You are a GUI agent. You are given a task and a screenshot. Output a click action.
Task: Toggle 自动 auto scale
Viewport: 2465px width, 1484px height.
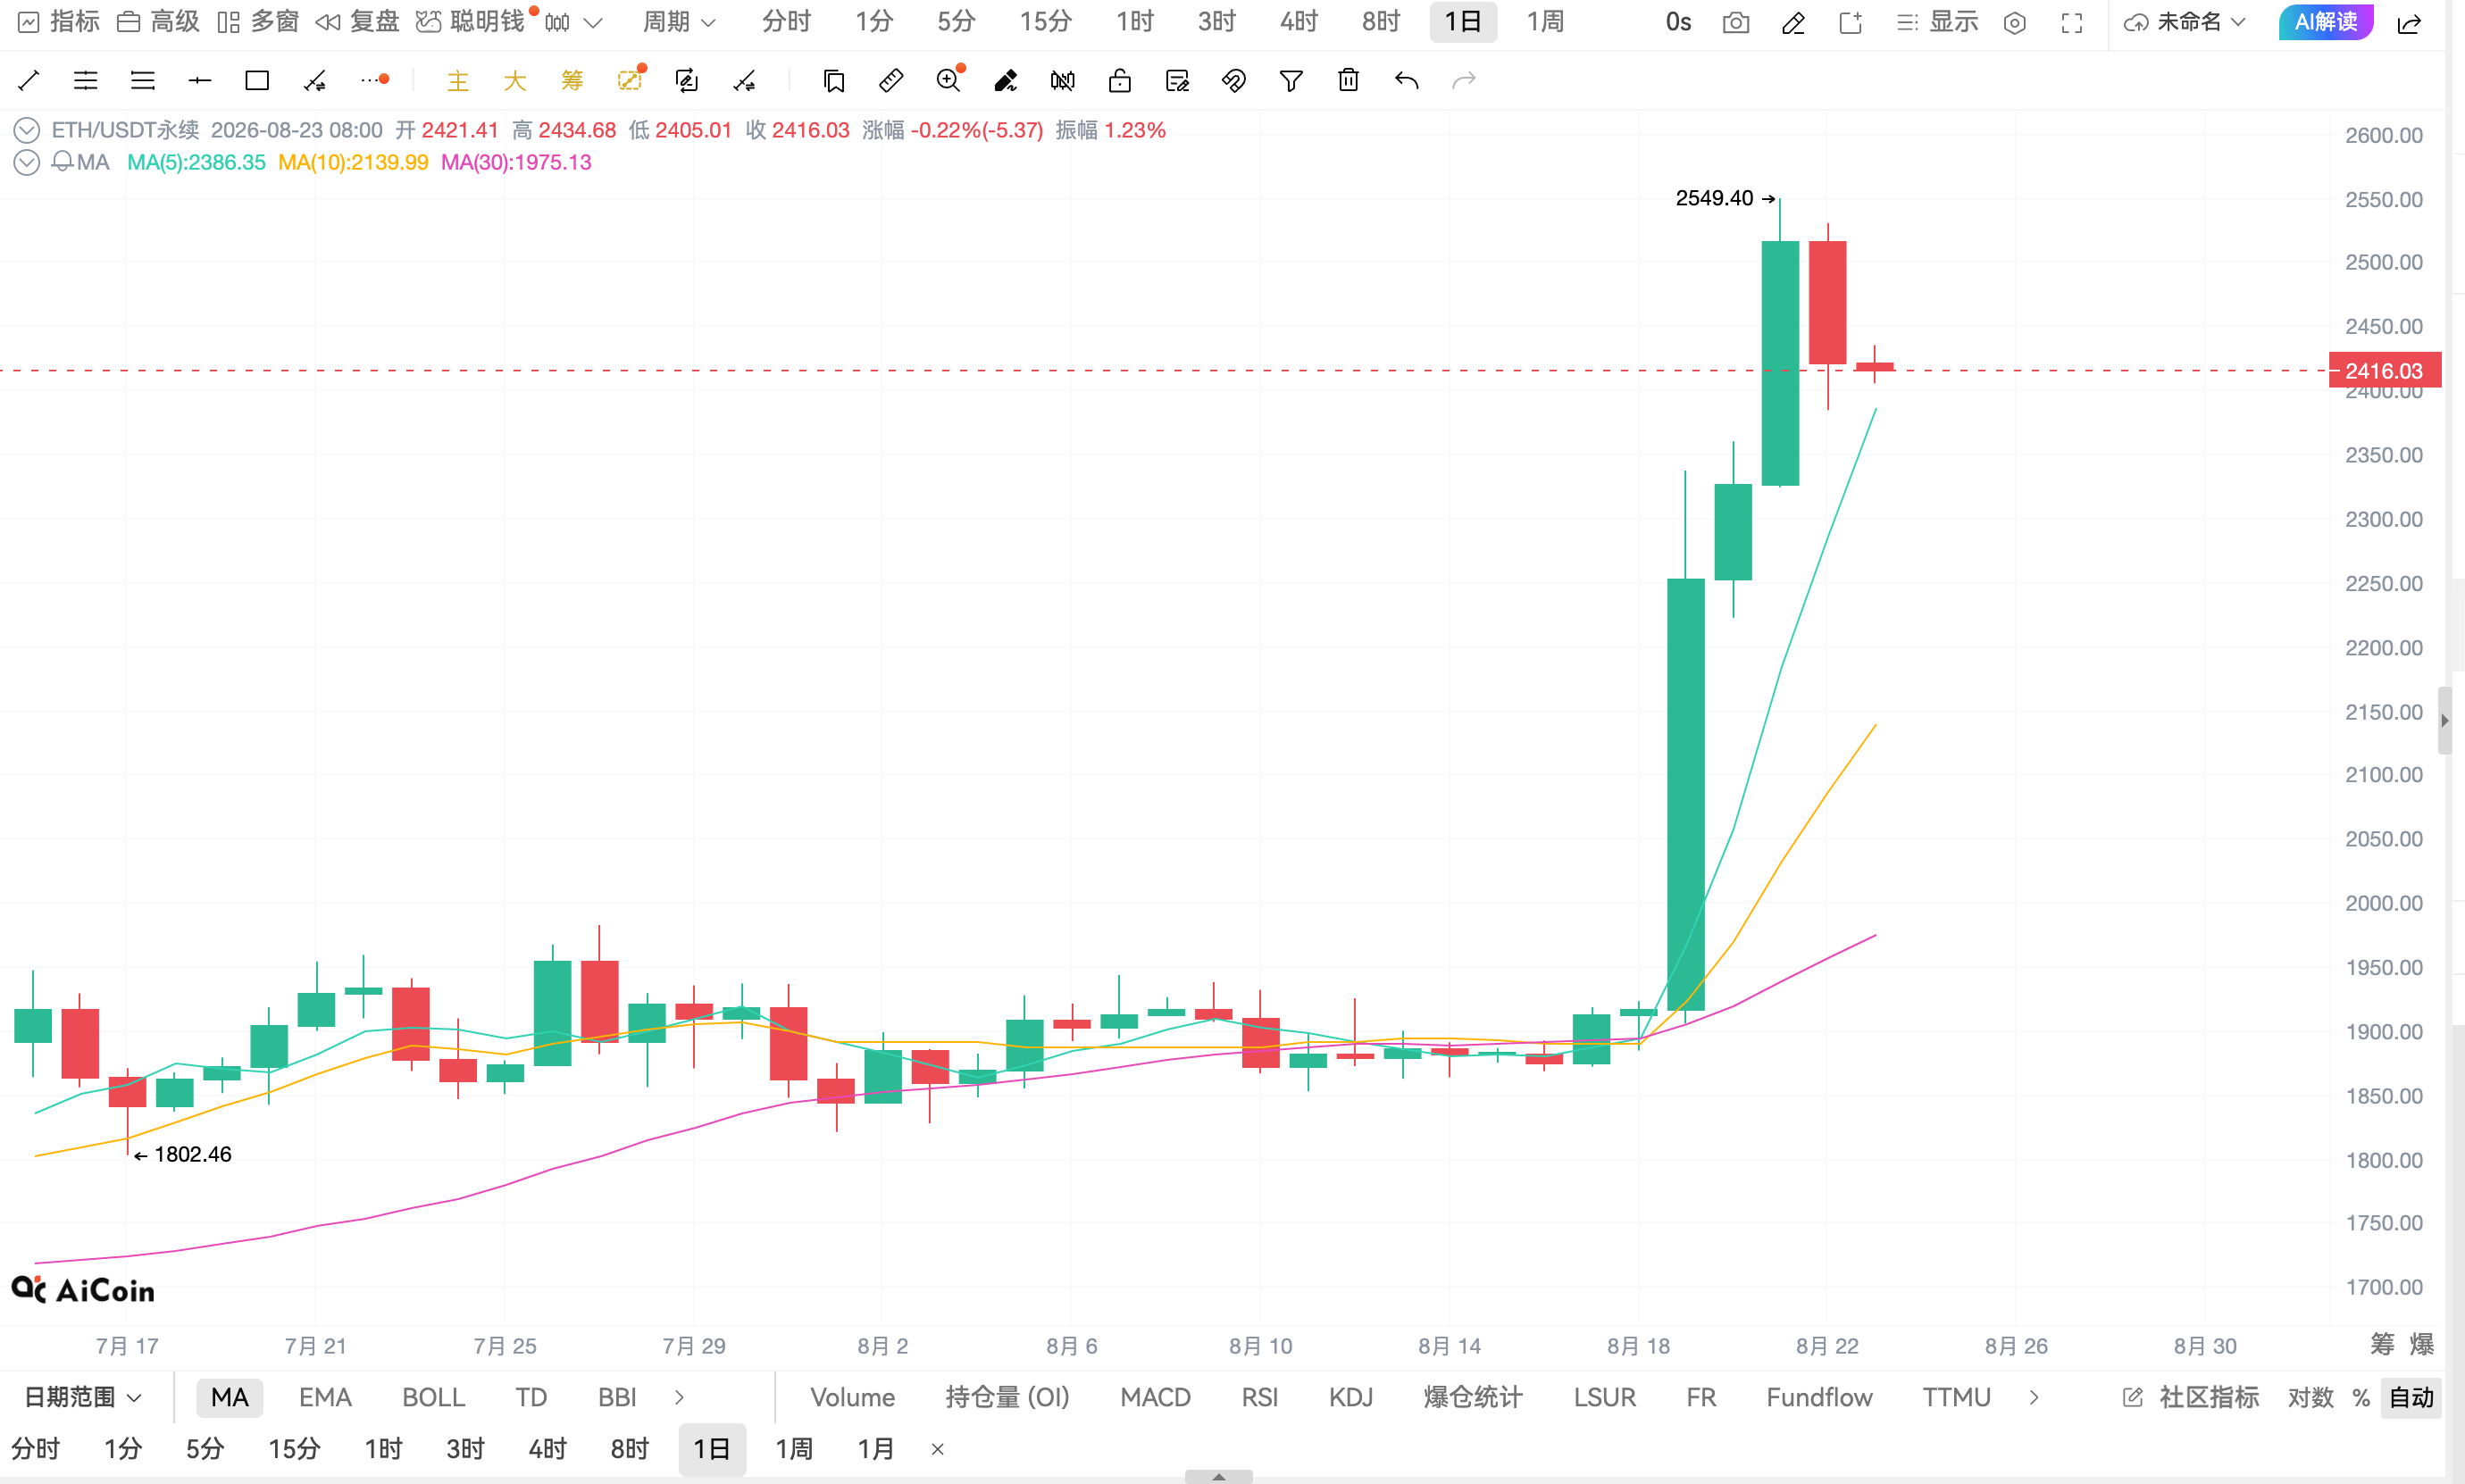click(2411, 1397)
